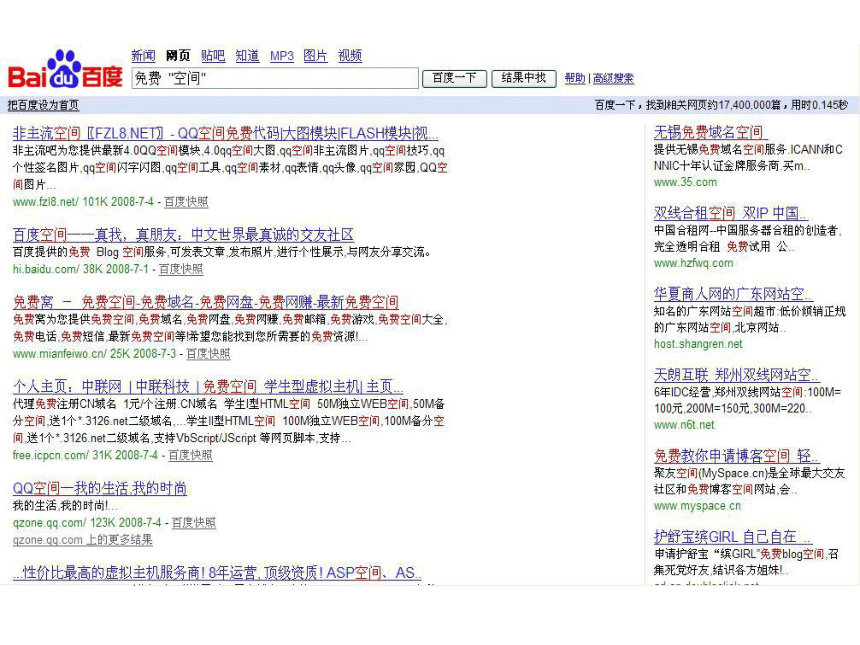Open the MP3 search tab

[x=282, y=56]
